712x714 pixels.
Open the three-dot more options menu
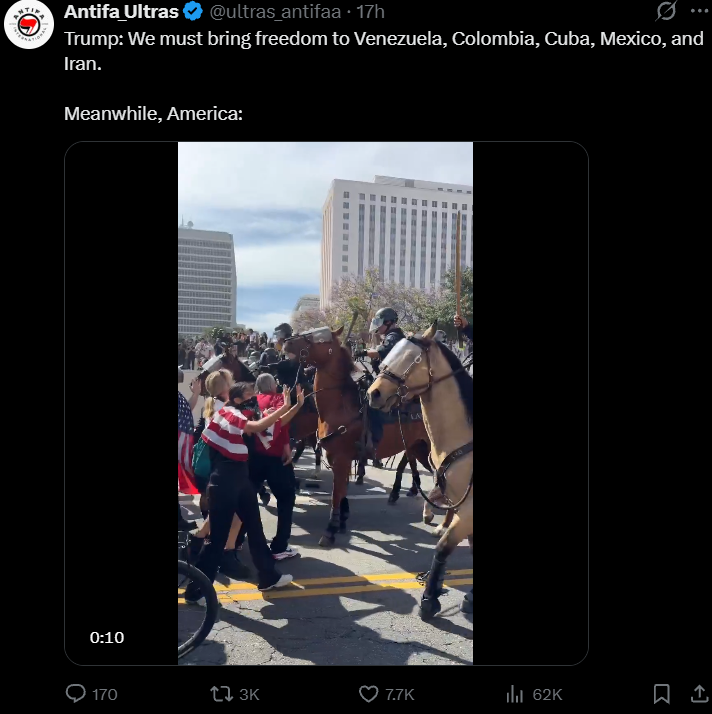(699, 11)
